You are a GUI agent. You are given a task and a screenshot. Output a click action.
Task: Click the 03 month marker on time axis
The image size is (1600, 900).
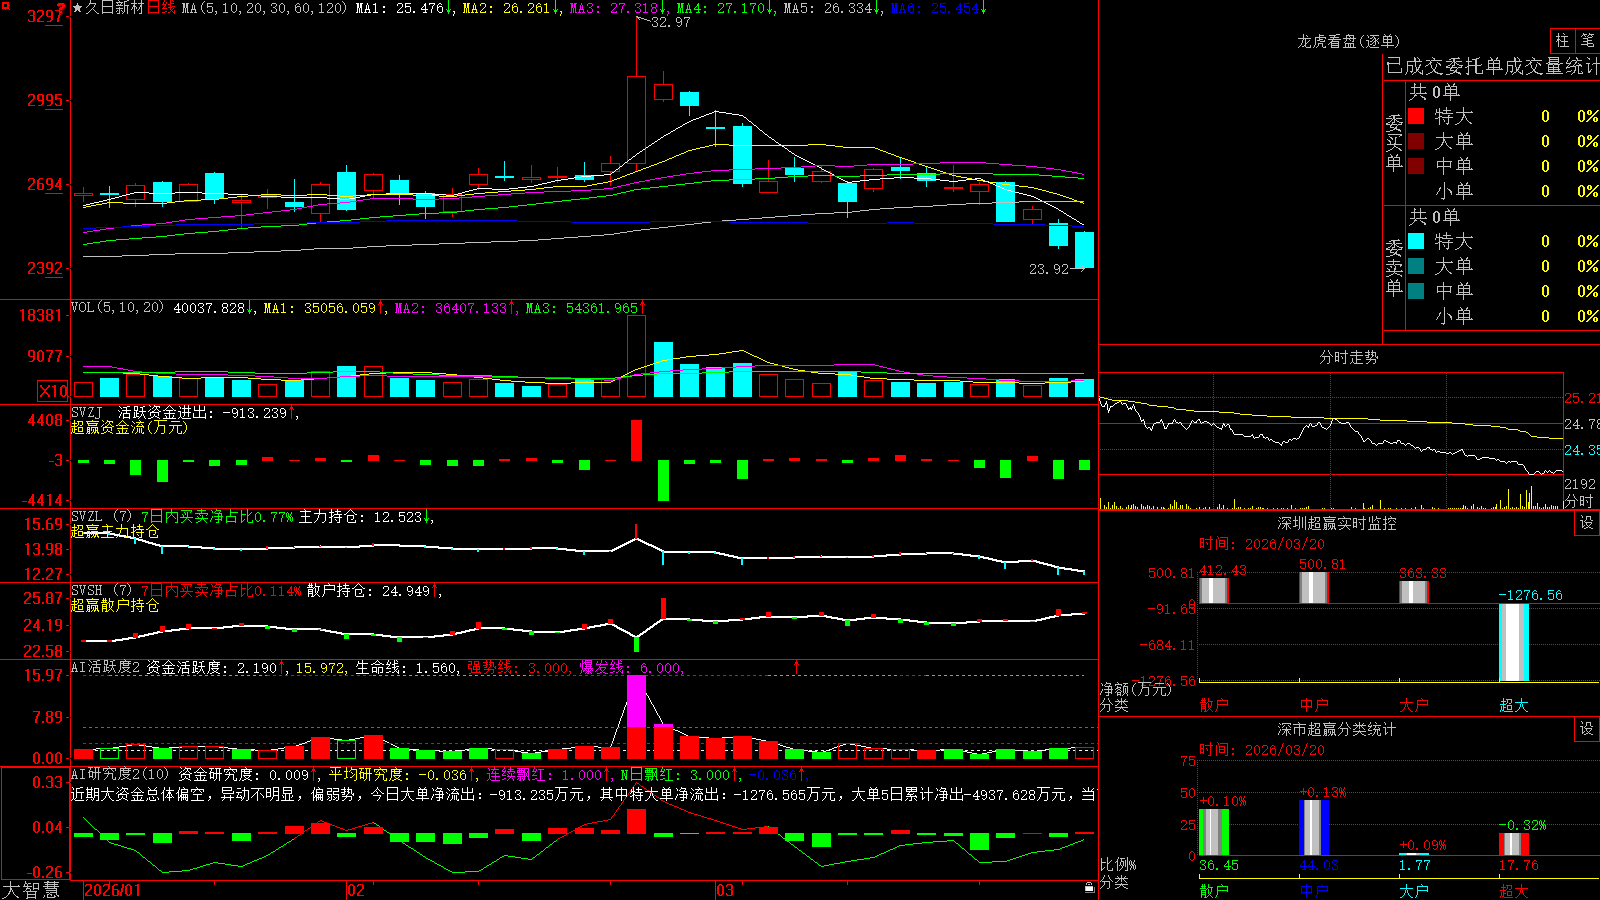725,890
